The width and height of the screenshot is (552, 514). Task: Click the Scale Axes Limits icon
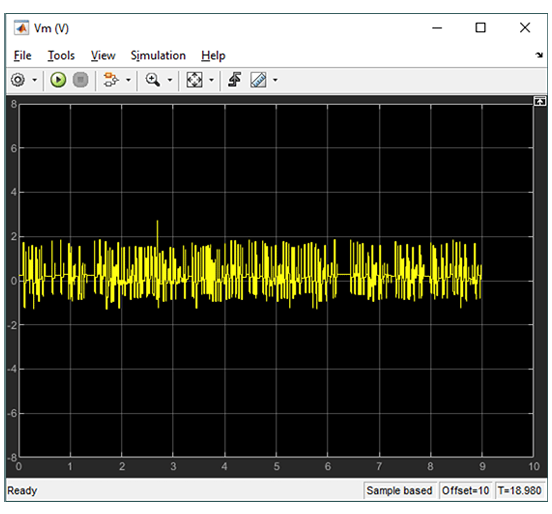point(194,80)
